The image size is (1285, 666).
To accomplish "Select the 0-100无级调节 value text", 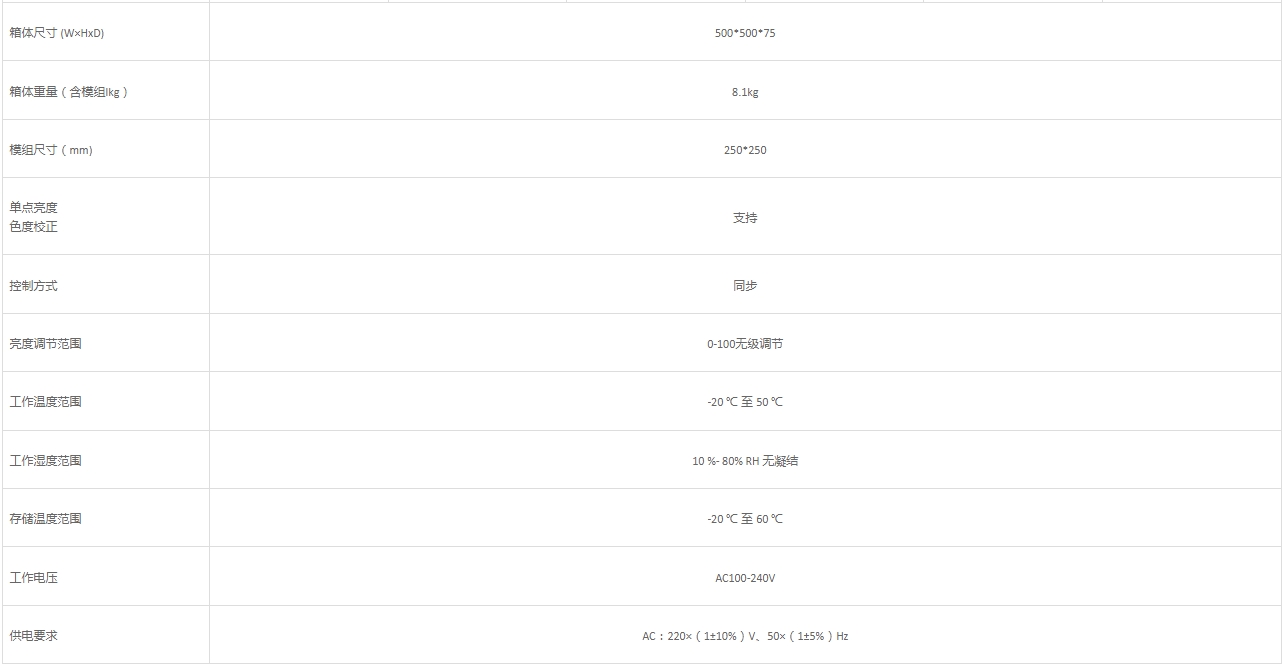I will [x=745, y=344].
